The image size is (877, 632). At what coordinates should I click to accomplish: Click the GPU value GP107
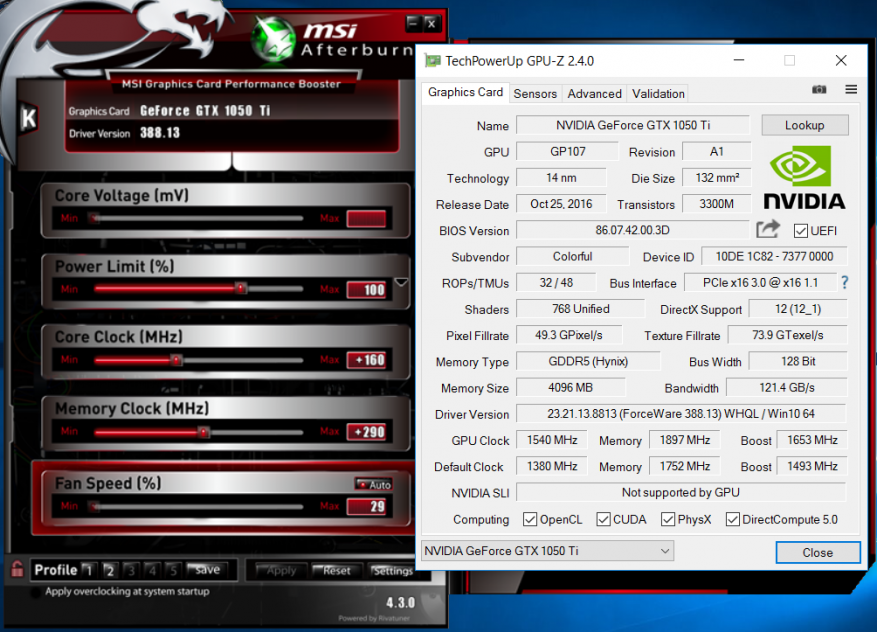coord(567,152)
